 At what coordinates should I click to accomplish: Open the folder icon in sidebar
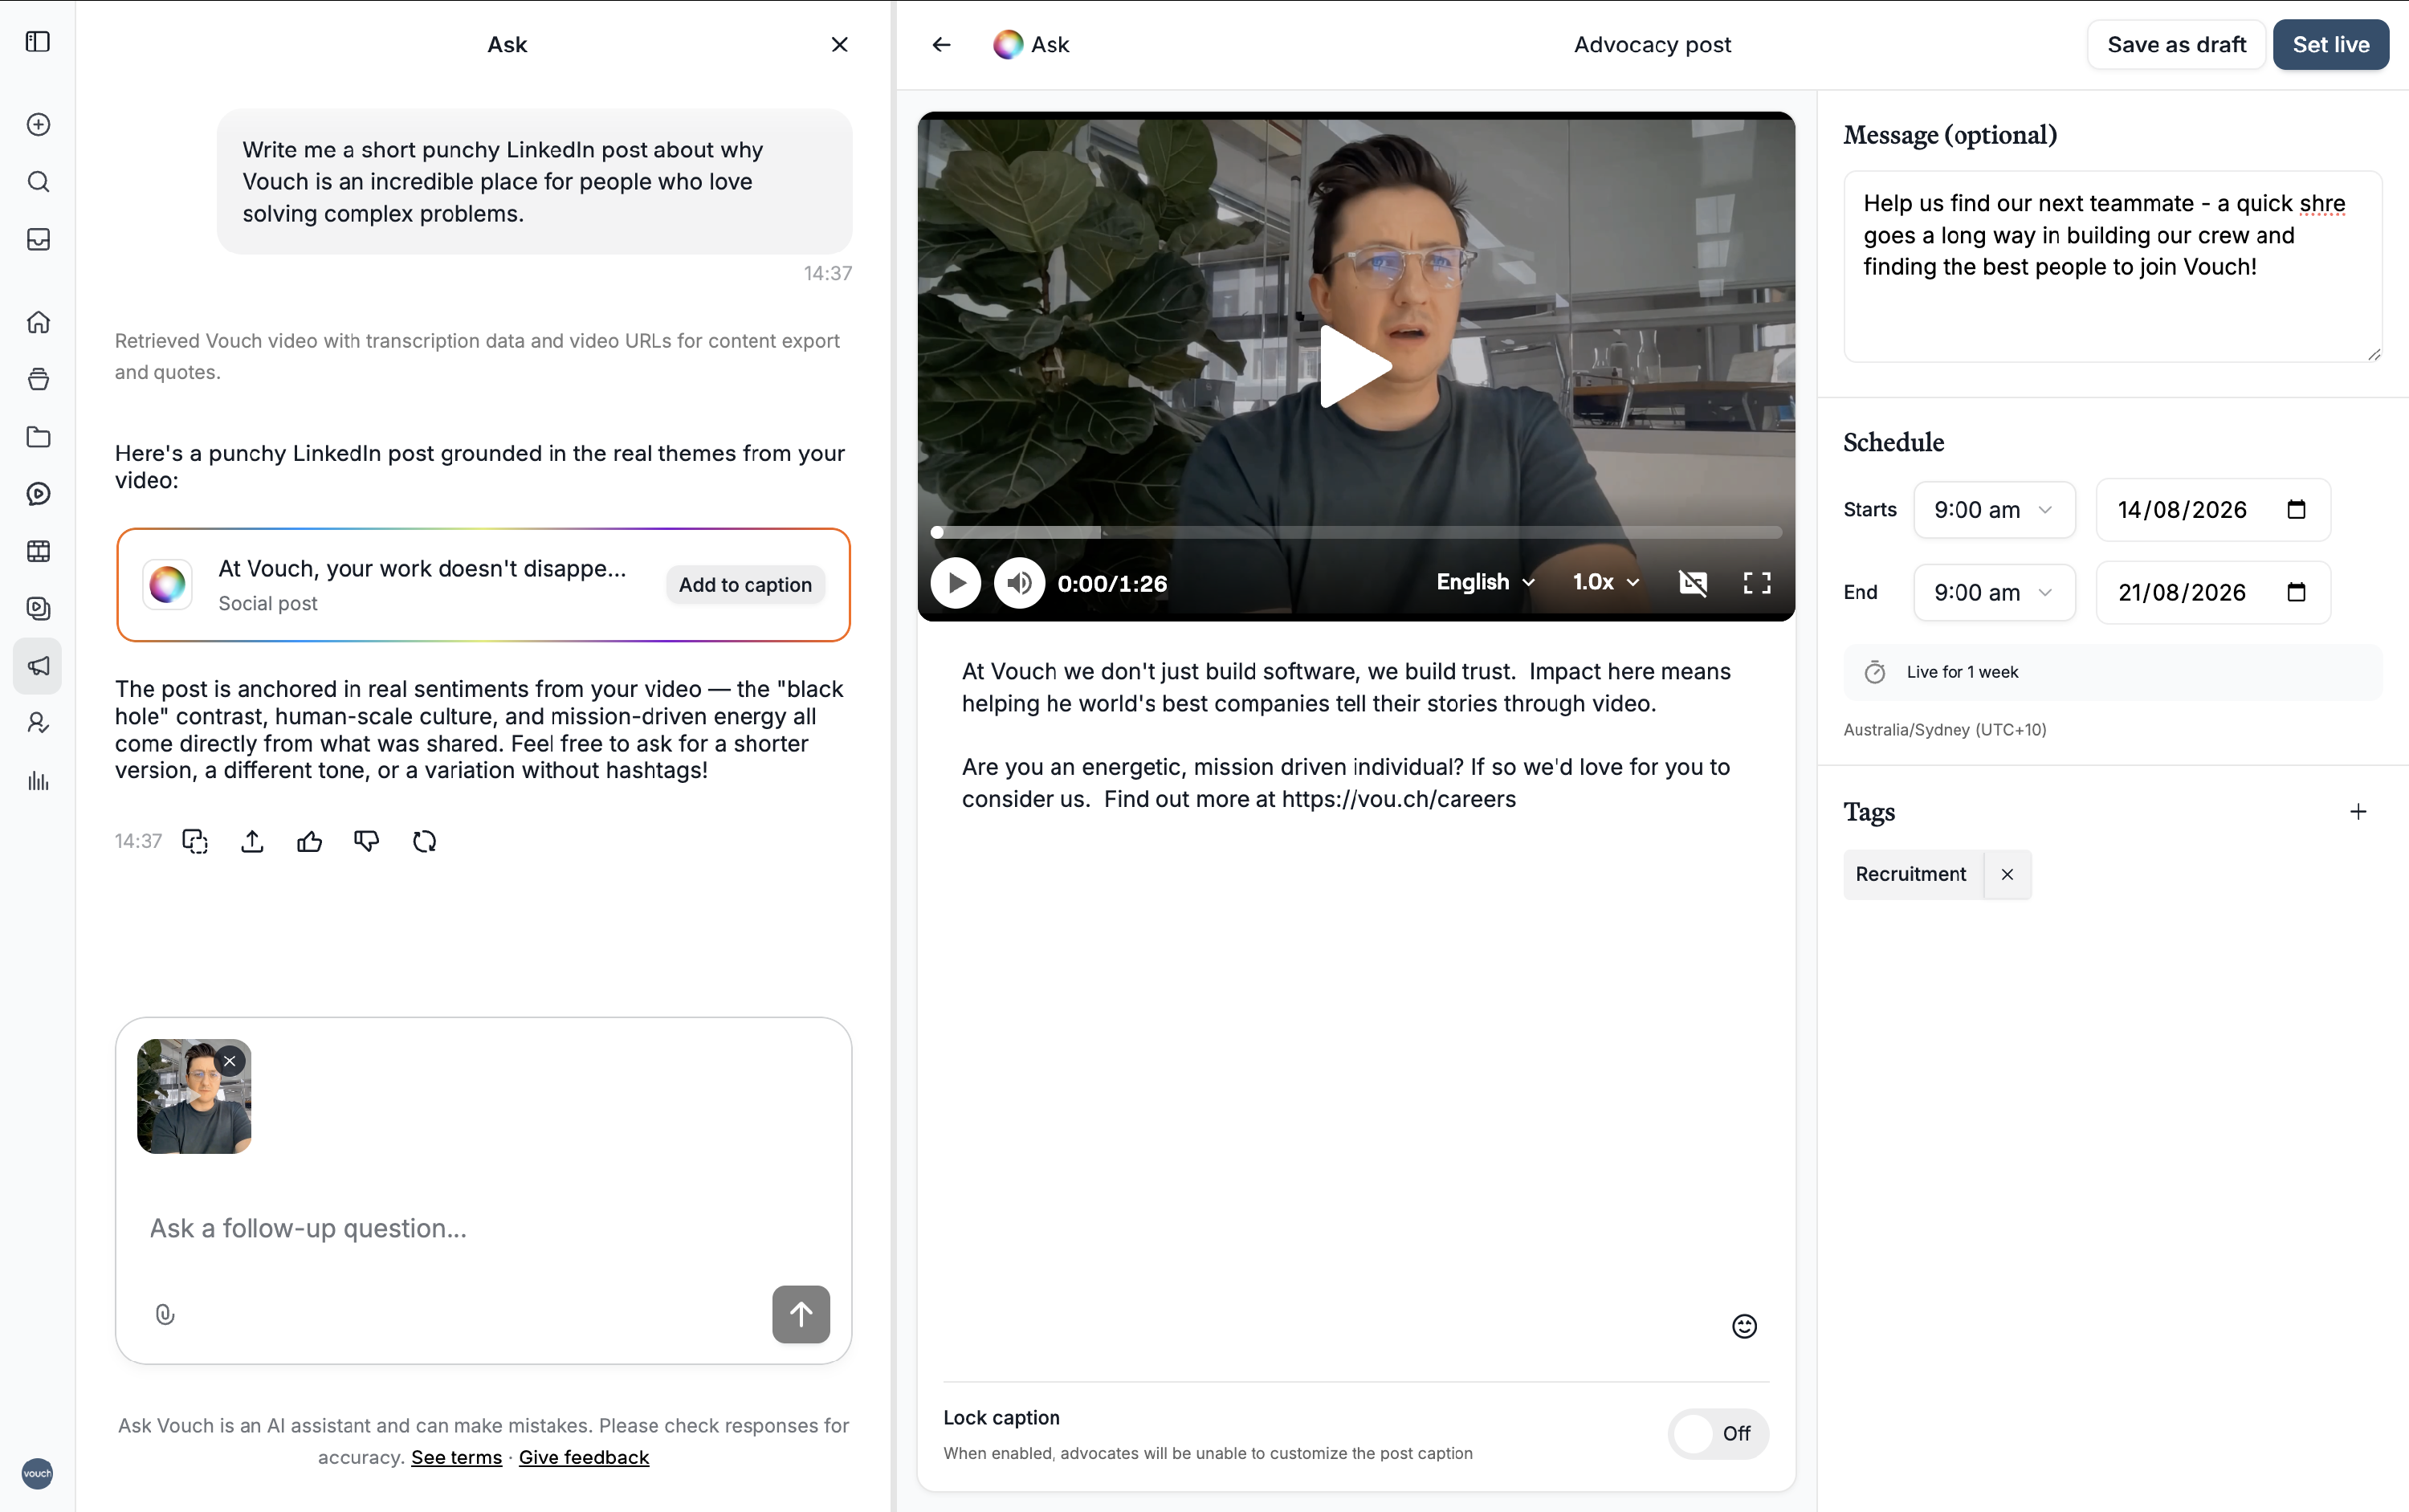coord(38,437)
